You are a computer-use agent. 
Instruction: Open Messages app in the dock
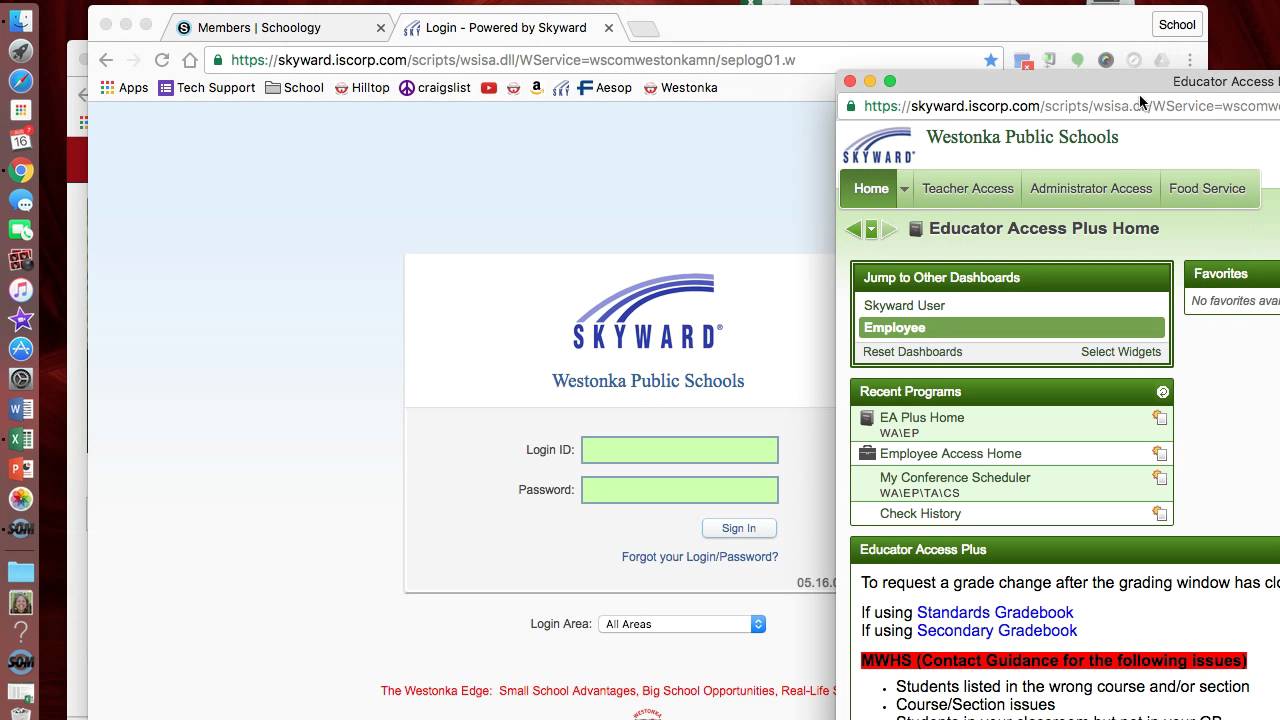(21, 200)
